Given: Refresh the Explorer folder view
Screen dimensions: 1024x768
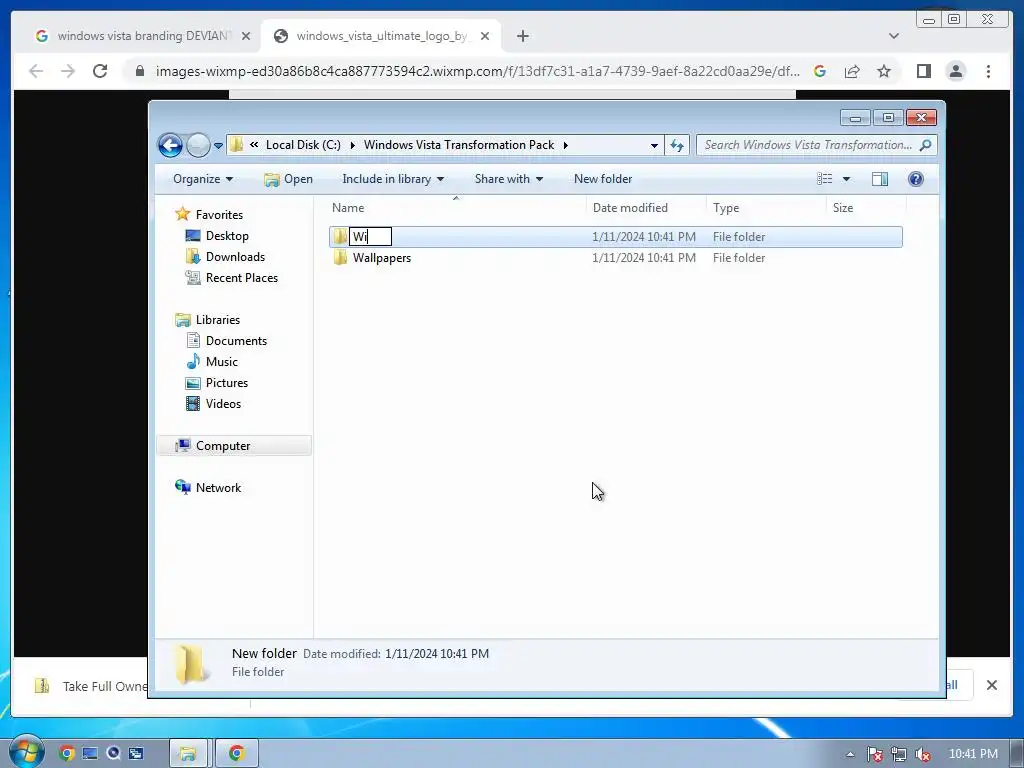Looking at the screenshot, I should 677,145.
